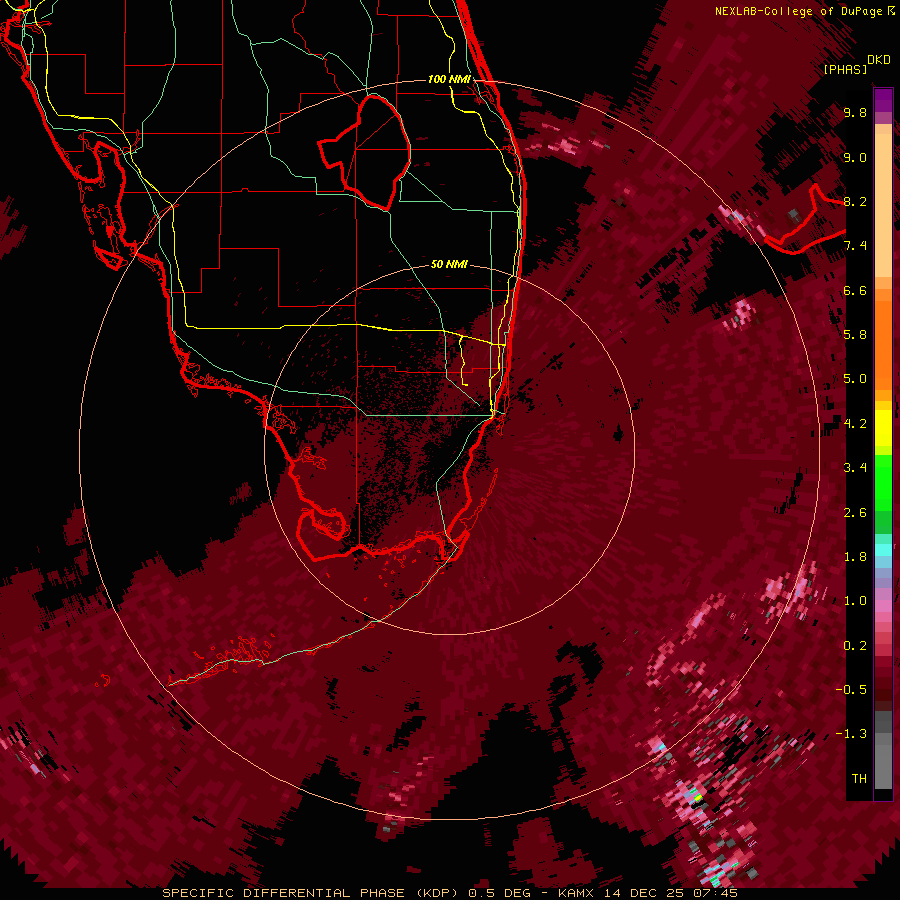Click the 100 NMI range ring label
This screenshot has height=900, width=900.
coord(449,79)
